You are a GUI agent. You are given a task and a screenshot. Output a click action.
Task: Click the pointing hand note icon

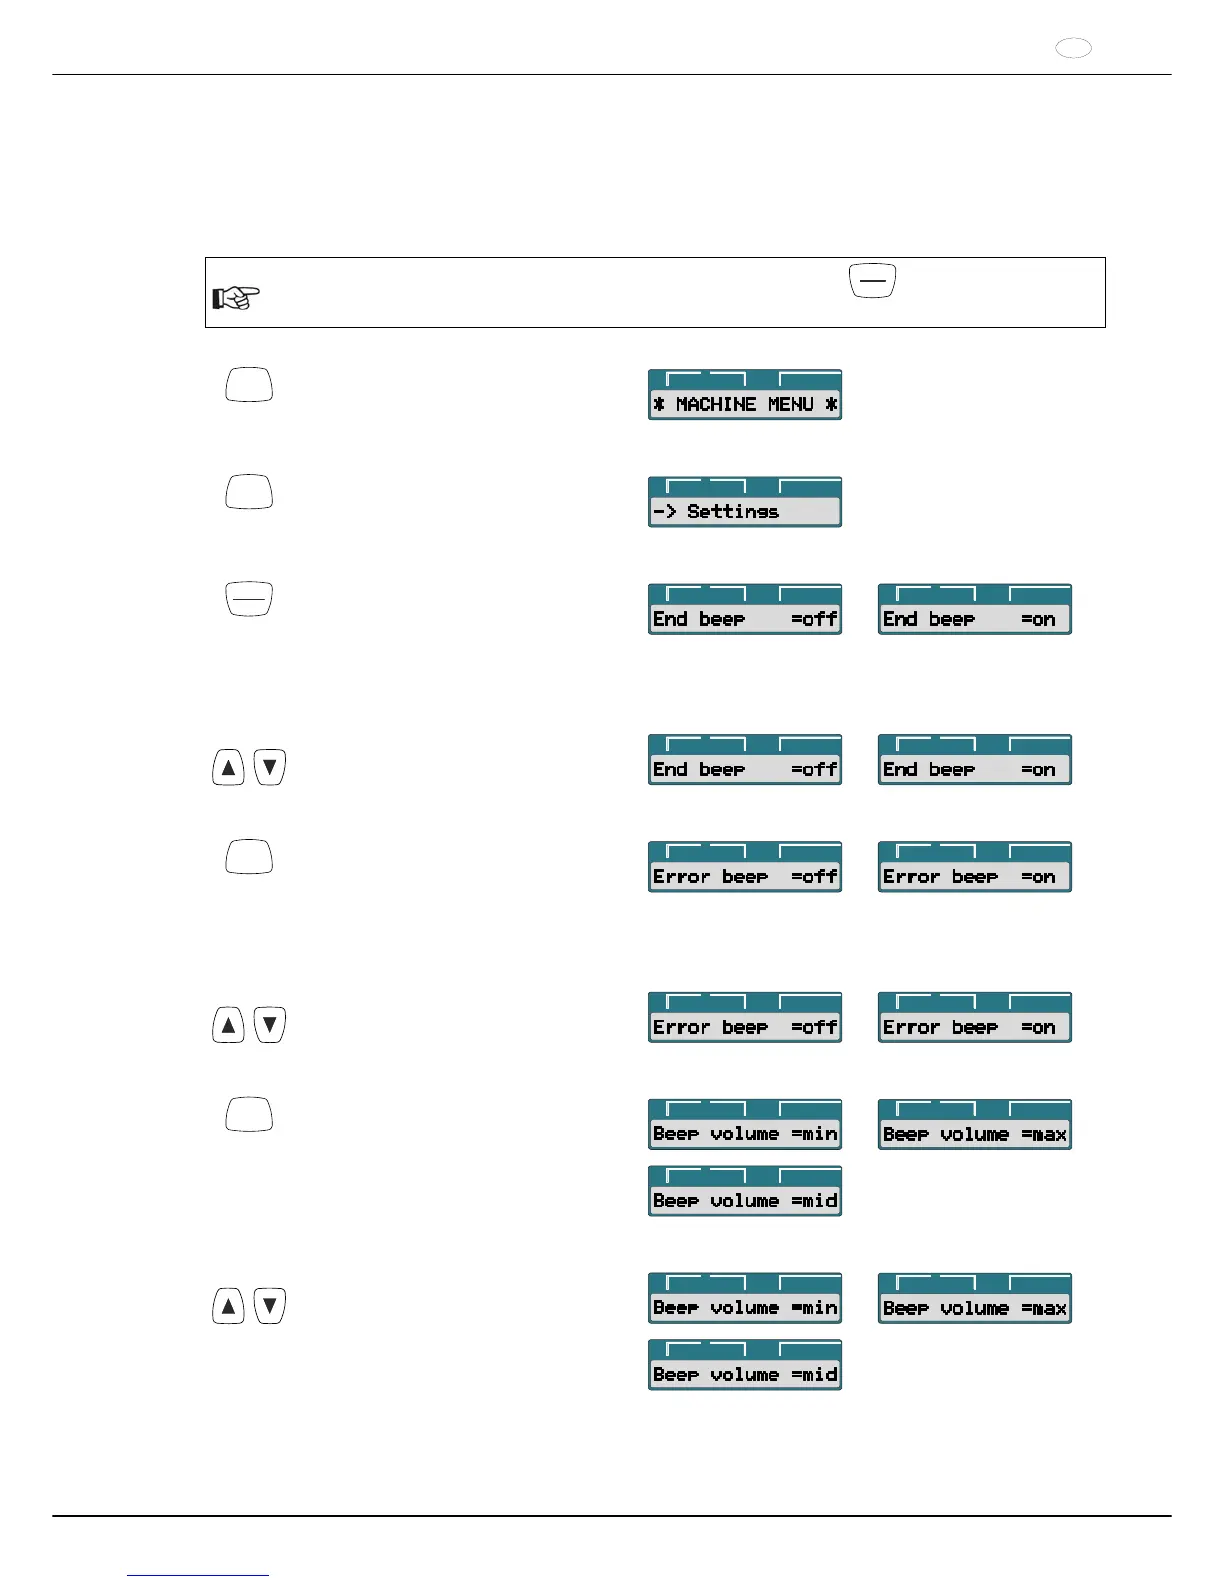click(x=236, y=297)
